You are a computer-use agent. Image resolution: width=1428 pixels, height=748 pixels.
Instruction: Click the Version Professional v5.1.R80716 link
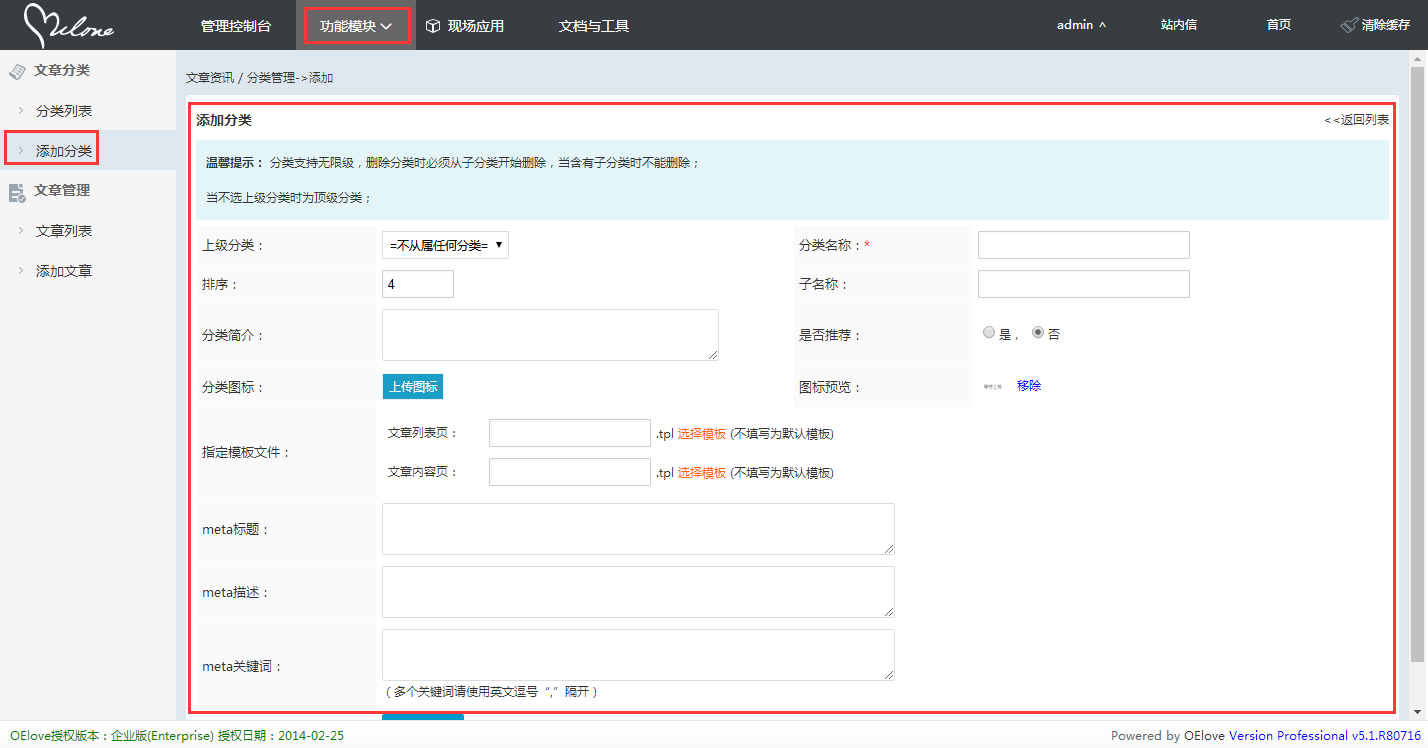[x=1325, y=736]
